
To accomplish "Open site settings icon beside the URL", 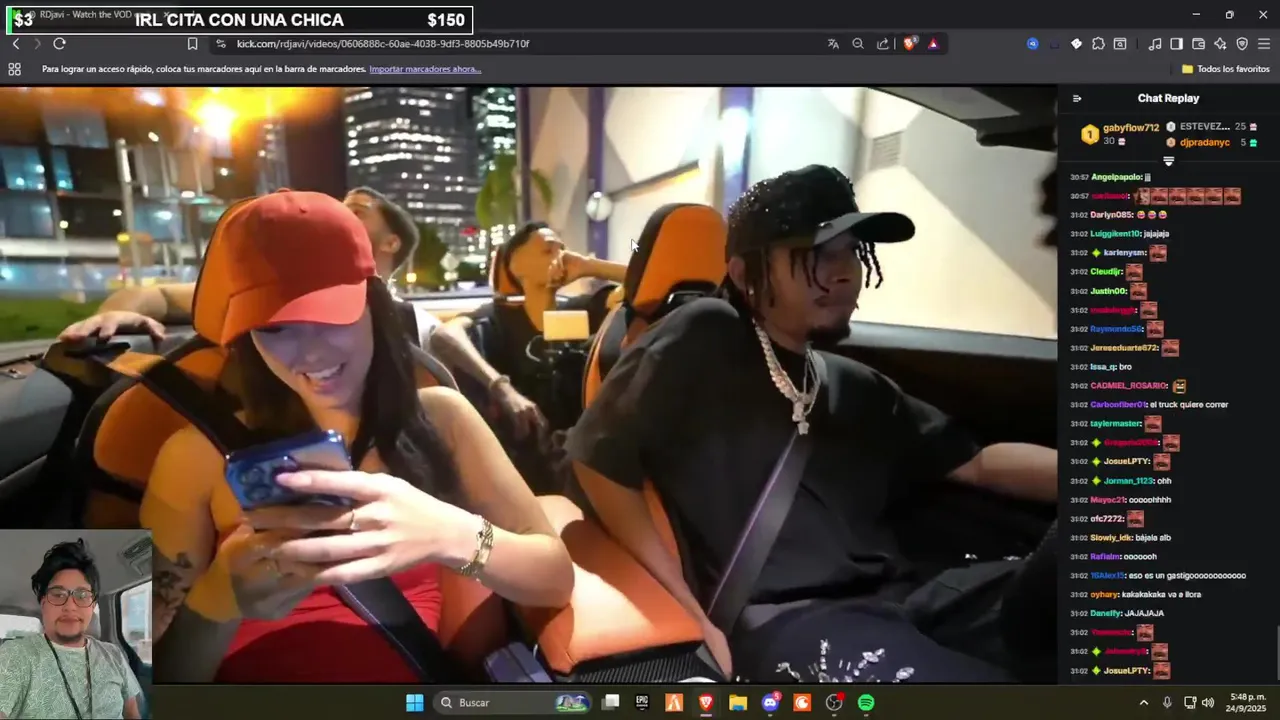I will point(221,44).
